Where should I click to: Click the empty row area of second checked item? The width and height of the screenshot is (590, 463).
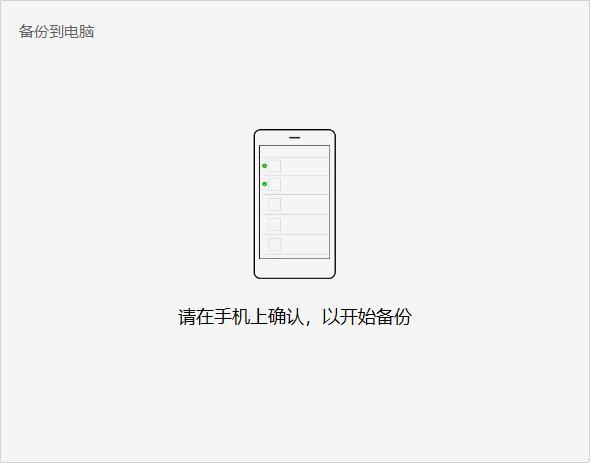(305, 185)
